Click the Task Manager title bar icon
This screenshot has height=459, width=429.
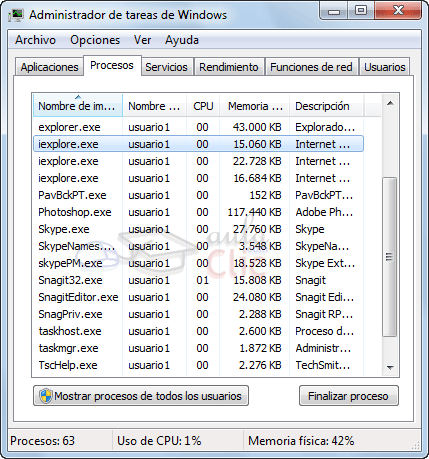(16, 15)
